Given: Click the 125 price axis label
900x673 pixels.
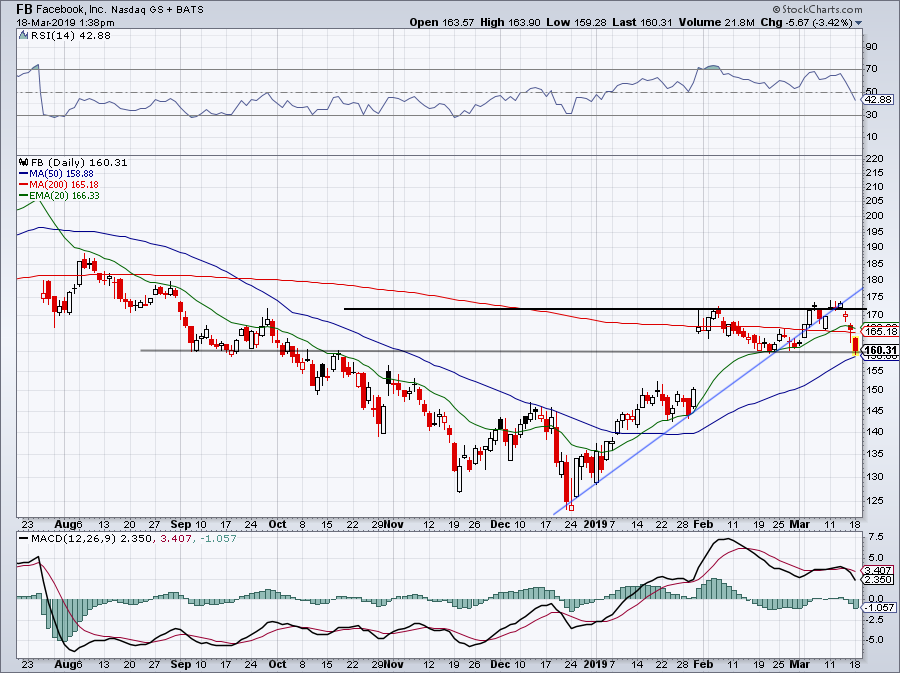Looking at the screenshot, I should click(874, 500).
